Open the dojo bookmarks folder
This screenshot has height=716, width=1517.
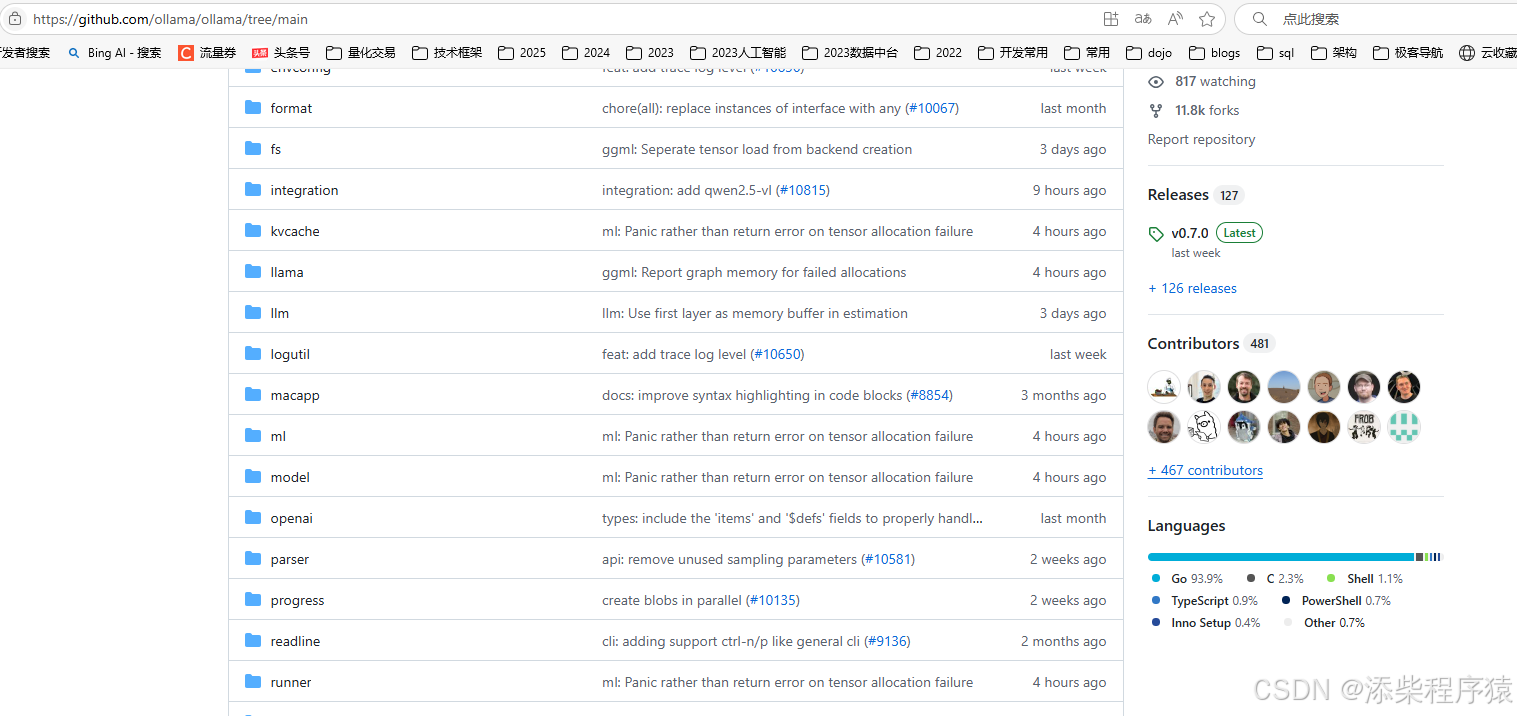(x=1149, y=53)
